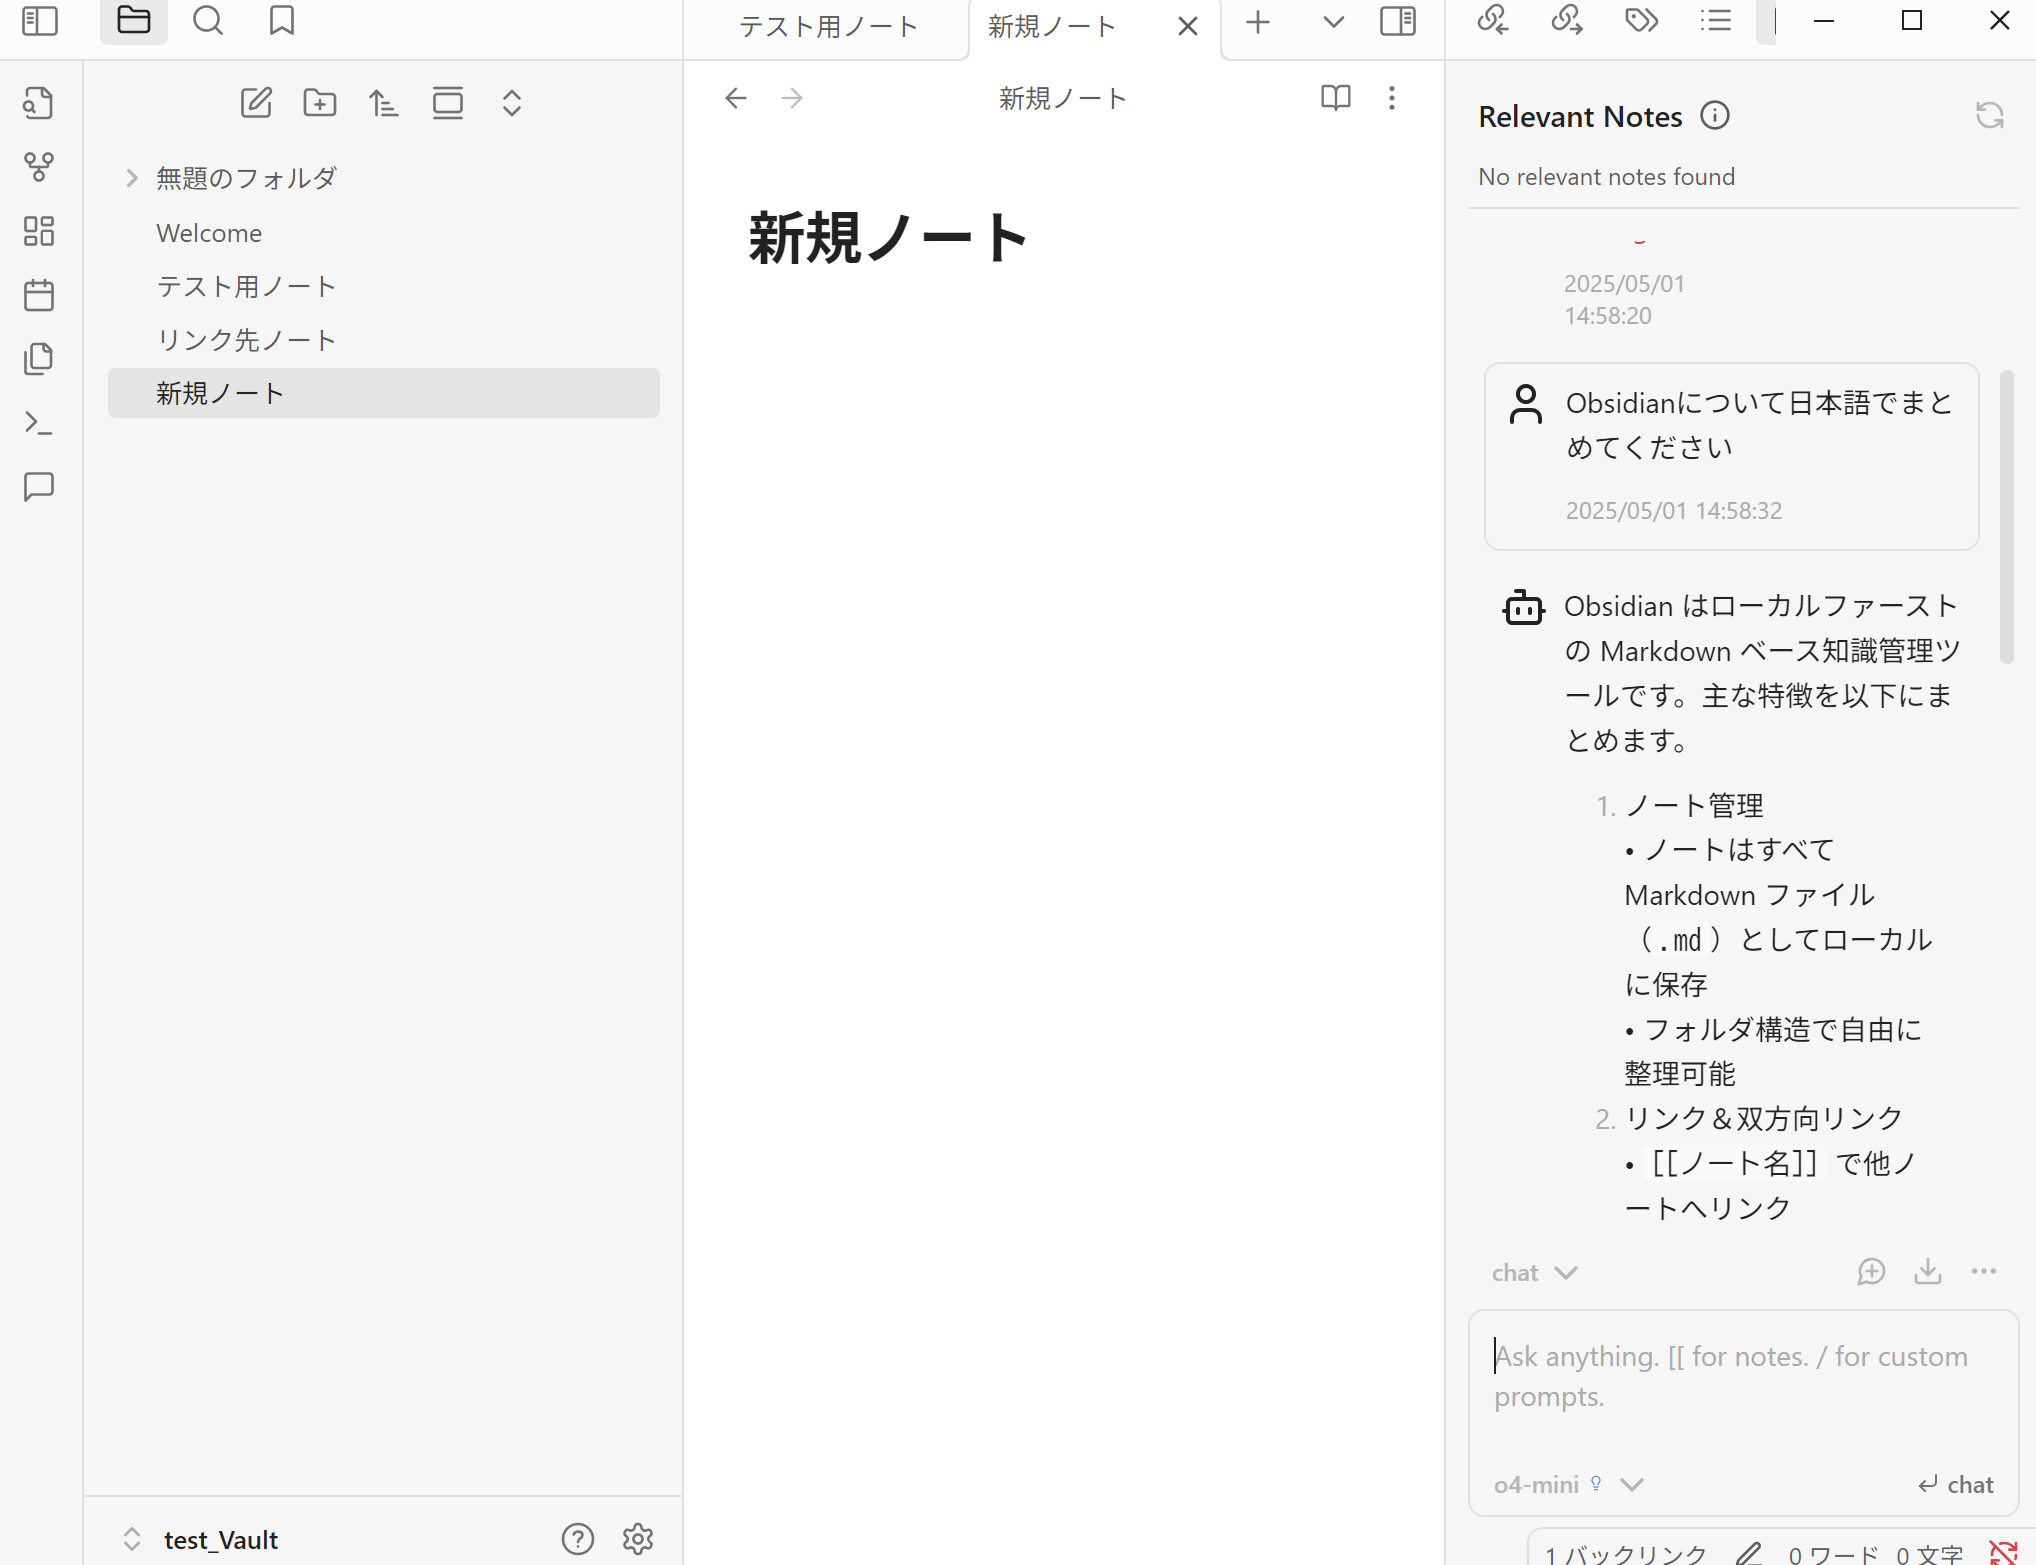This screenshot has width=2036, height=1565.
Task: Open settings gear icon
Action: 638,1539
